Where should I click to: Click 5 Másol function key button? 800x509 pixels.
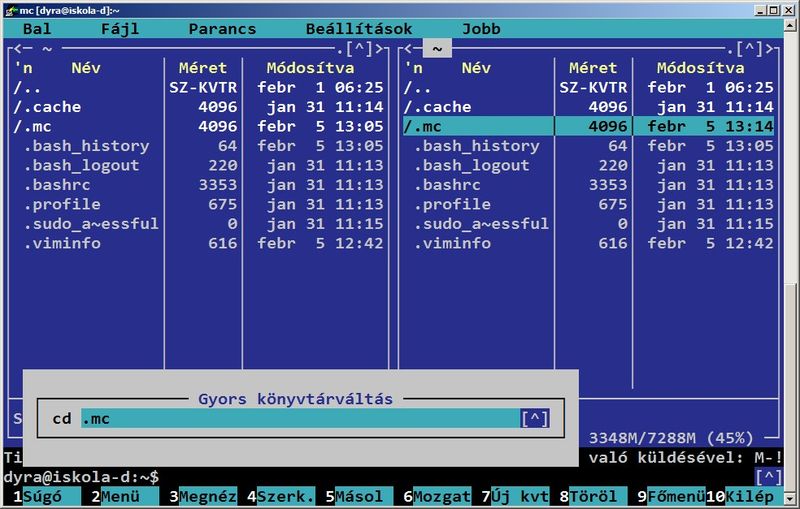[x=359, y=496]
